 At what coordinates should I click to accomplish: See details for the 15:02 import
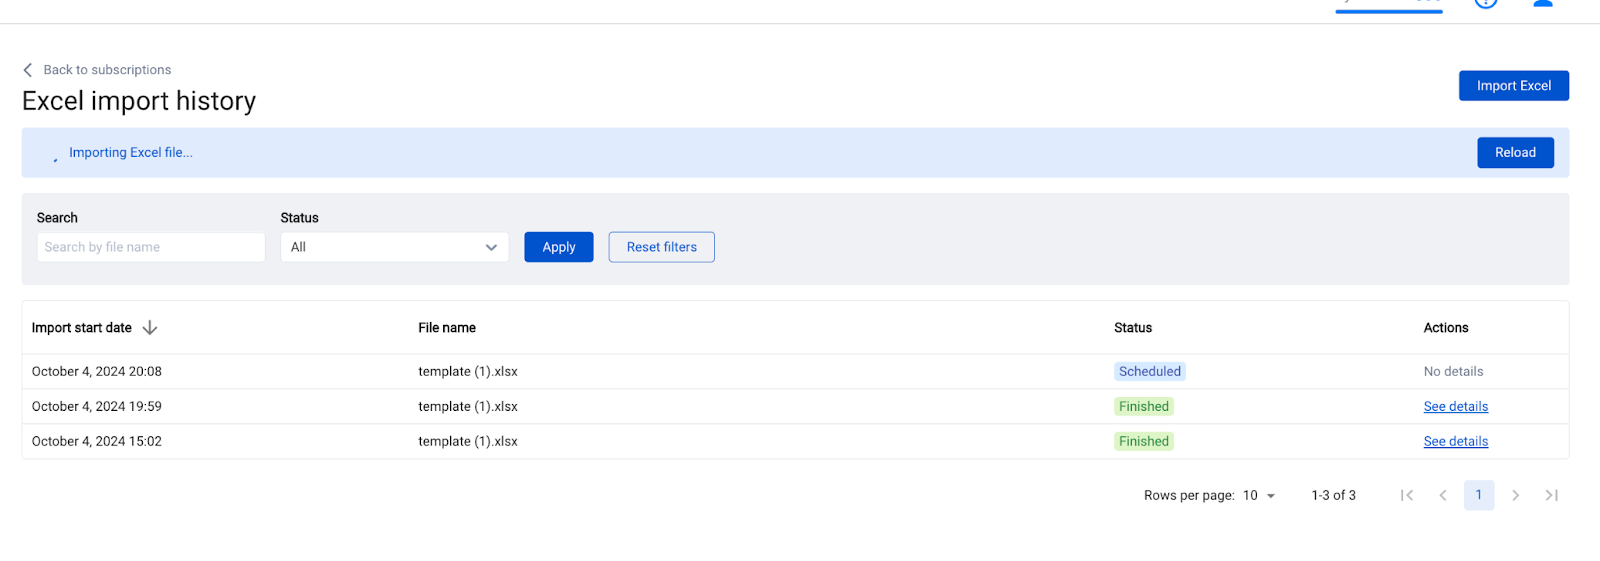tap(1456, 442)
